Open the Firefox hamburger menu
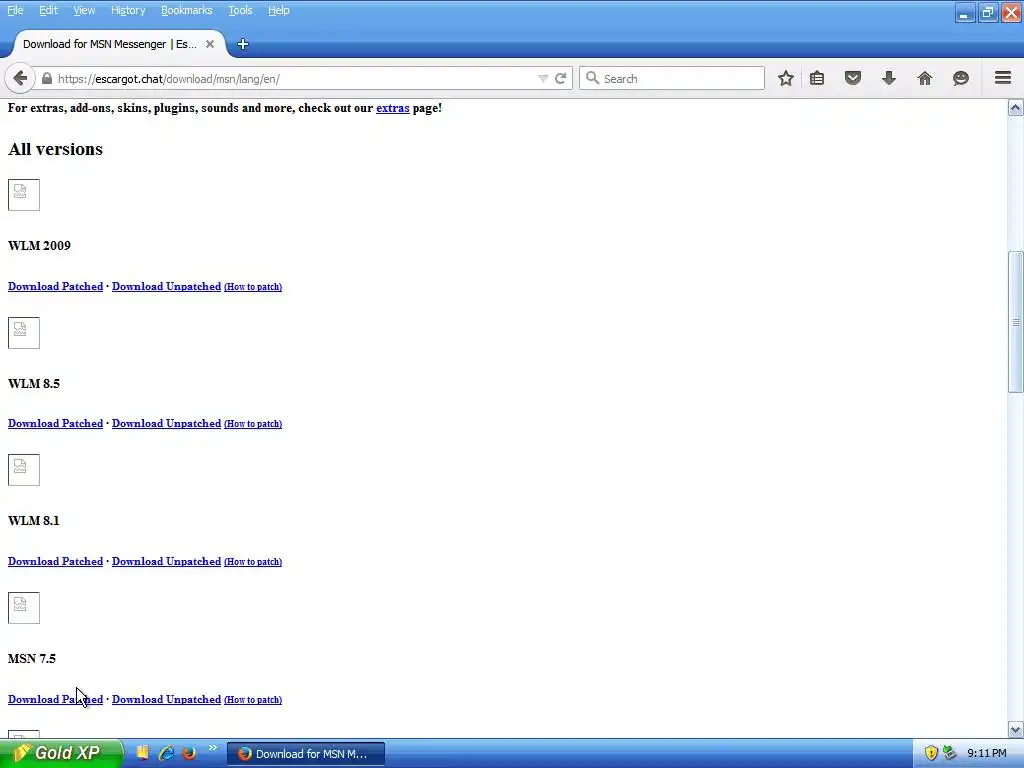 1003,78
